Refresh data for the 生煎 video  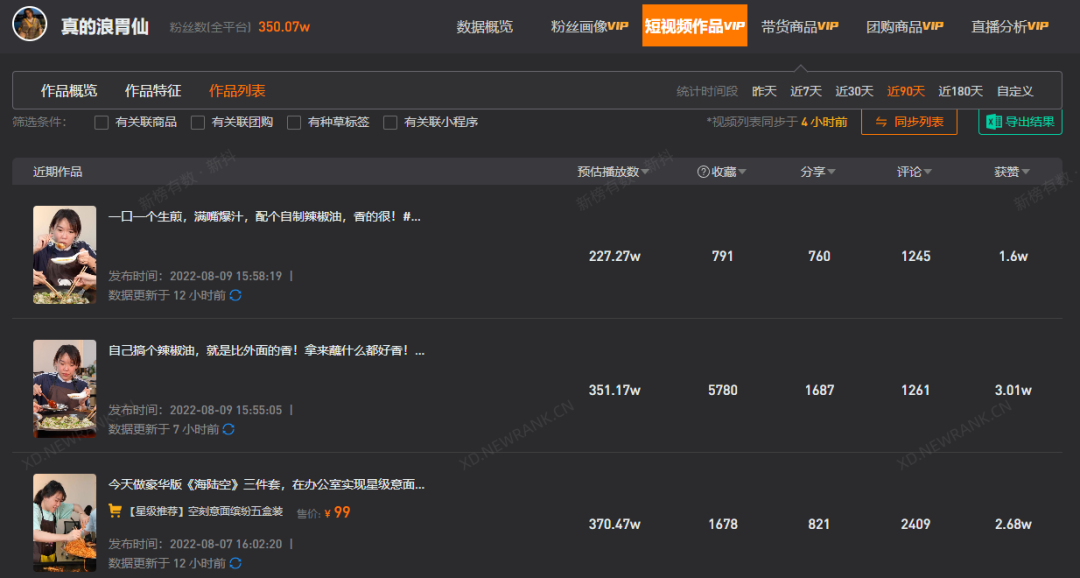(x=236, y=295)
